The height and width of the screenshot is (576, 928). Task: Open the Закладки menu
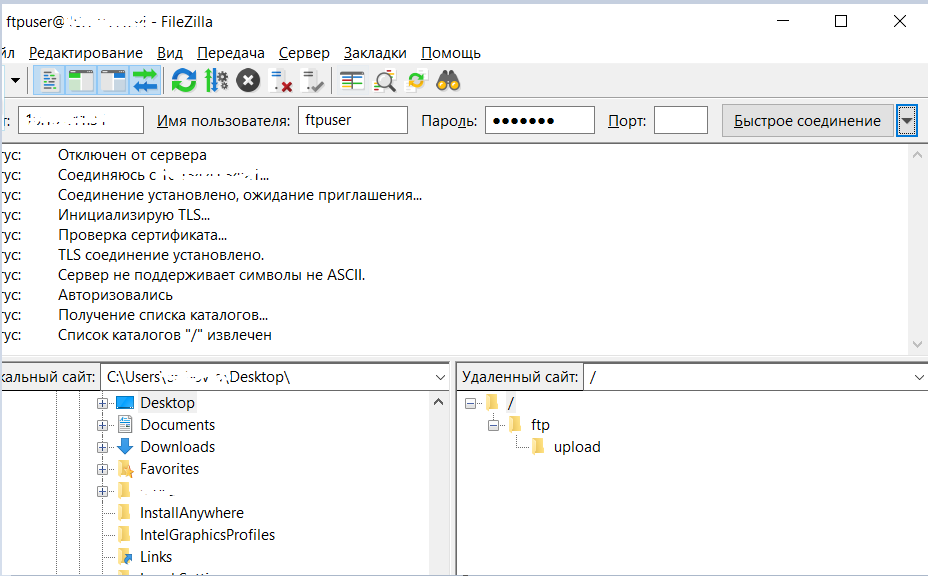[375, 53]
